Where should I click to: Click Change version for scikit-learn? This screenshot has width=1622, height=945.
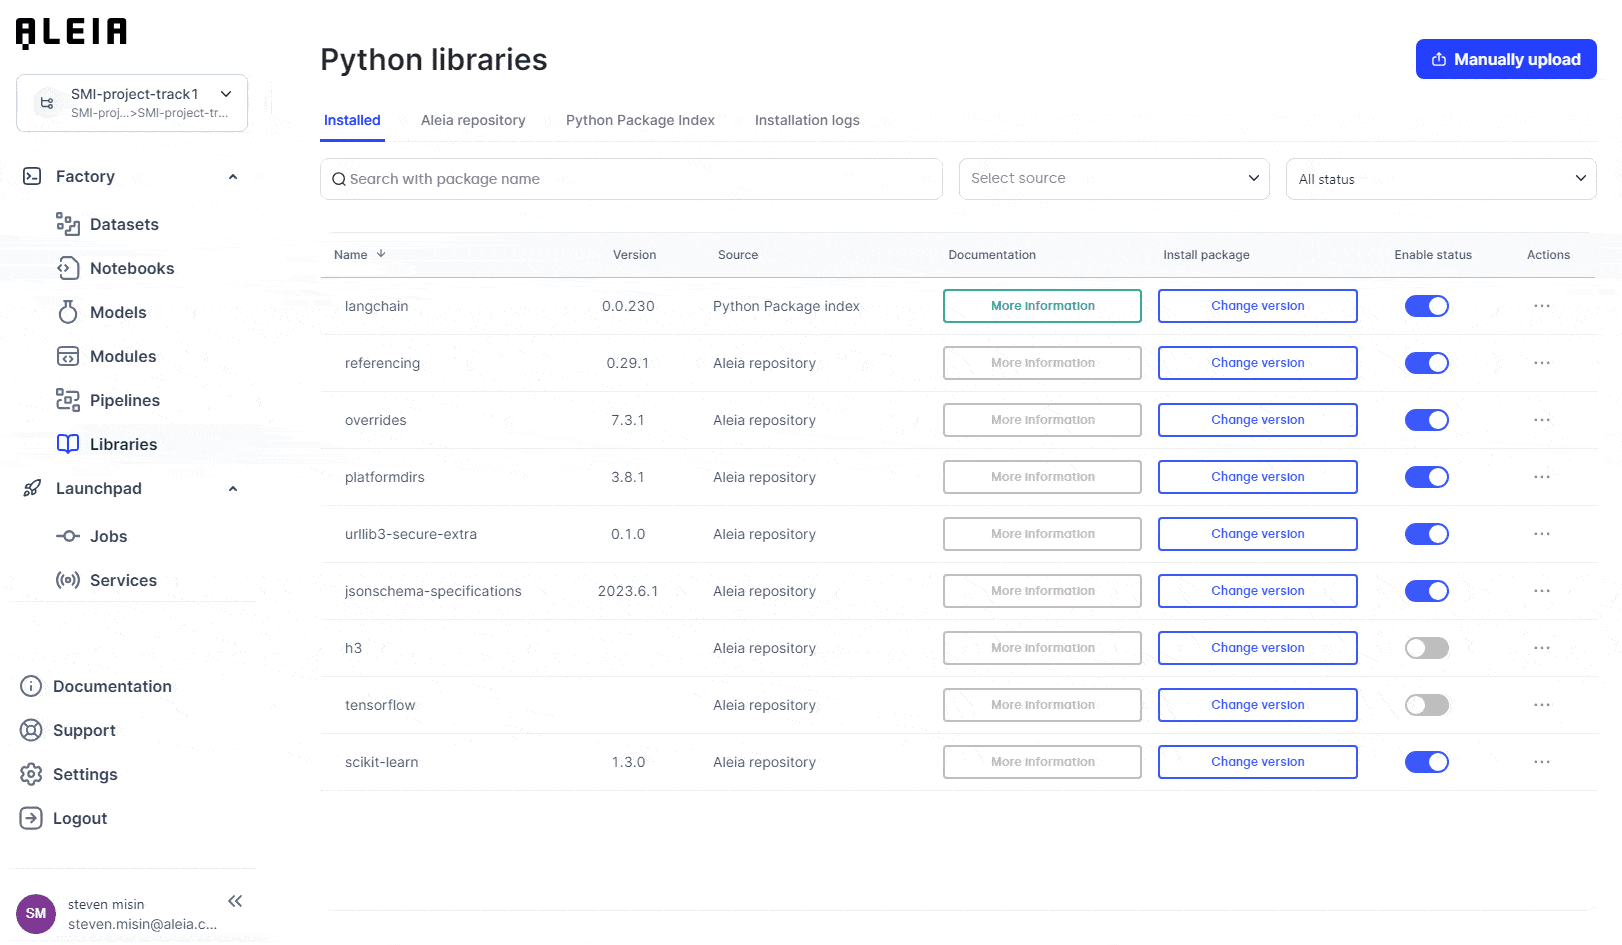[x=1257, y=762]
